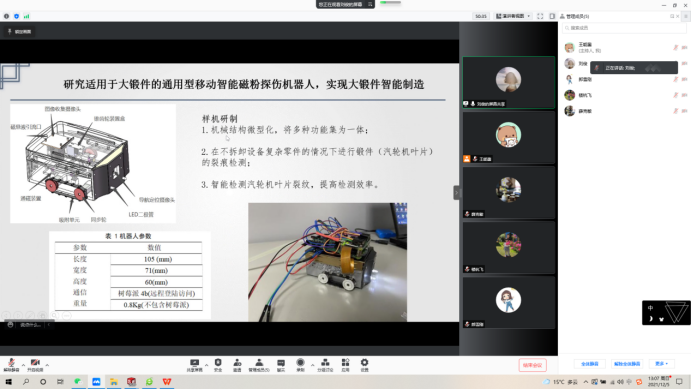Open the Manage Members panel button

click(x=259, y=365)
